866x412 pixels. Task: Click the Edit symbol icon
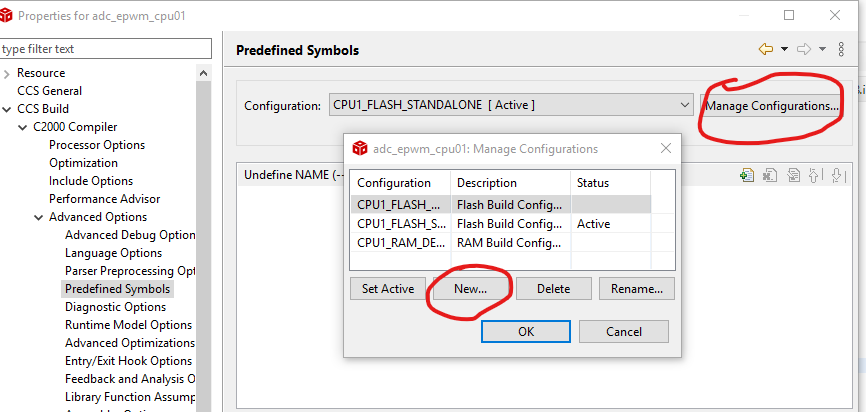coord(793,175)
